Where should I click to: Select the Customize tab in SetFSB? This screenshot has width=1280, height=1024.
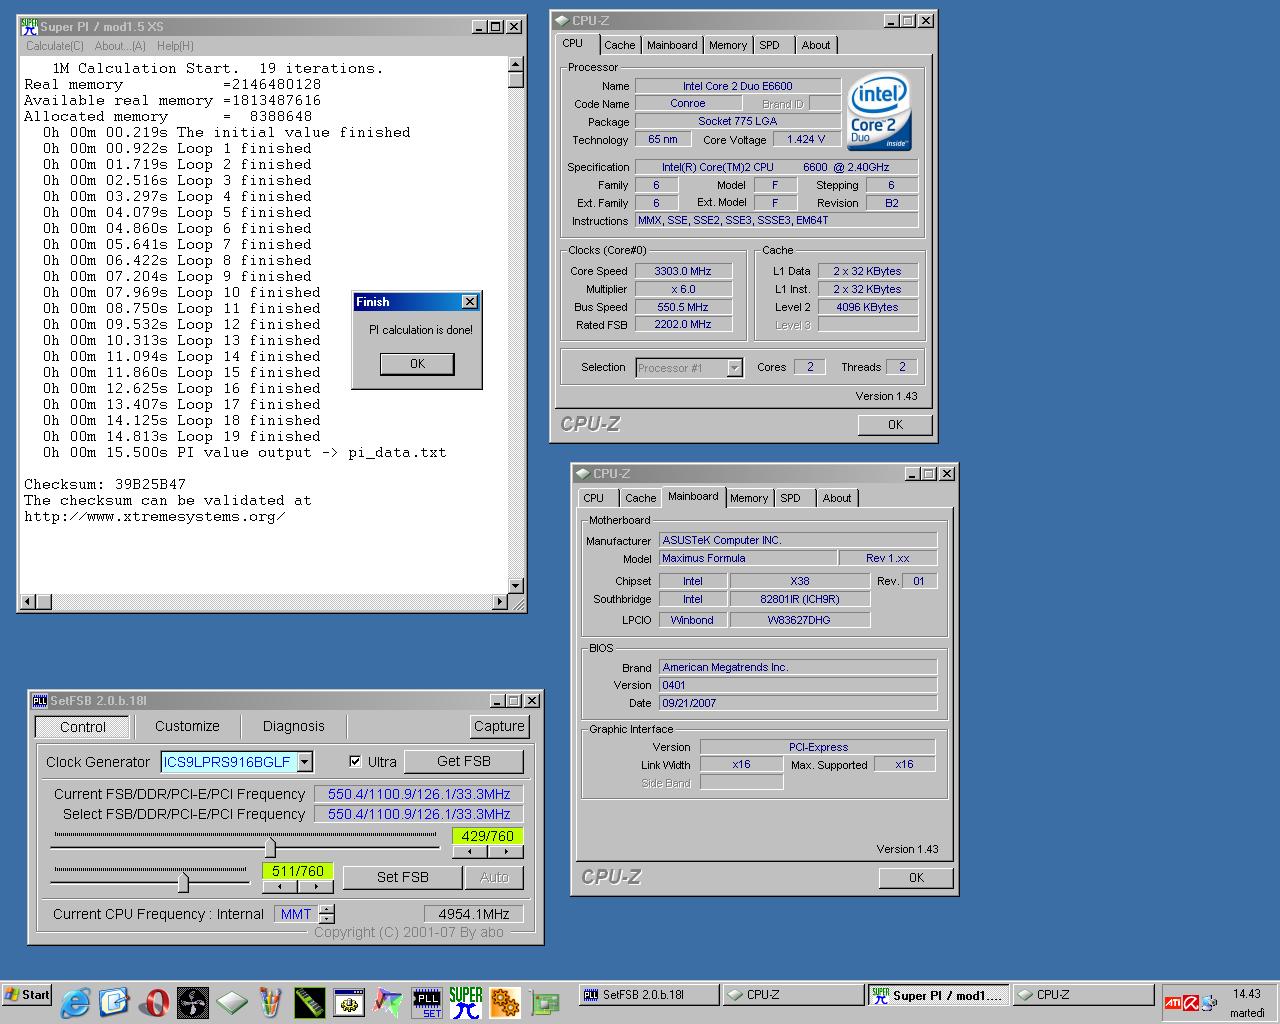187,726
